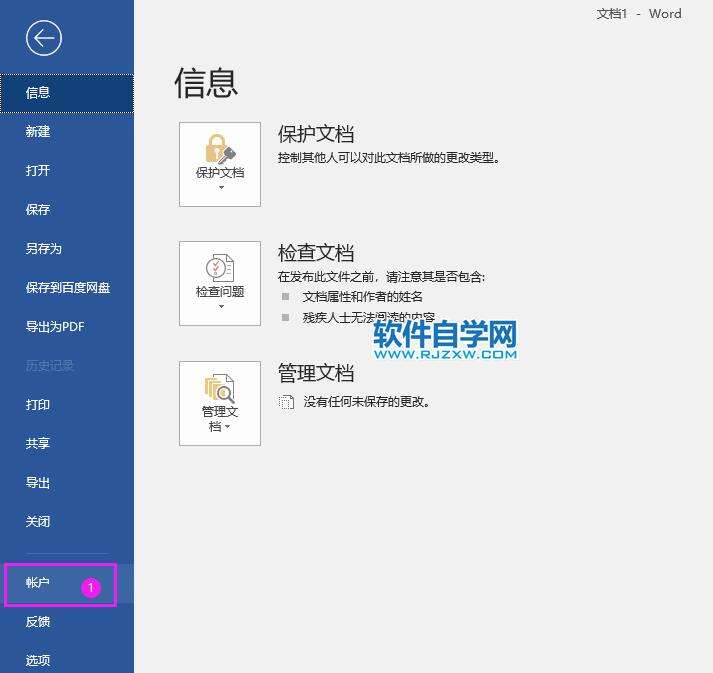The height and width of the screenshot is (673, 713).
Task: Click the 保护文档 heading text
Action: click(x=316, y=134)
